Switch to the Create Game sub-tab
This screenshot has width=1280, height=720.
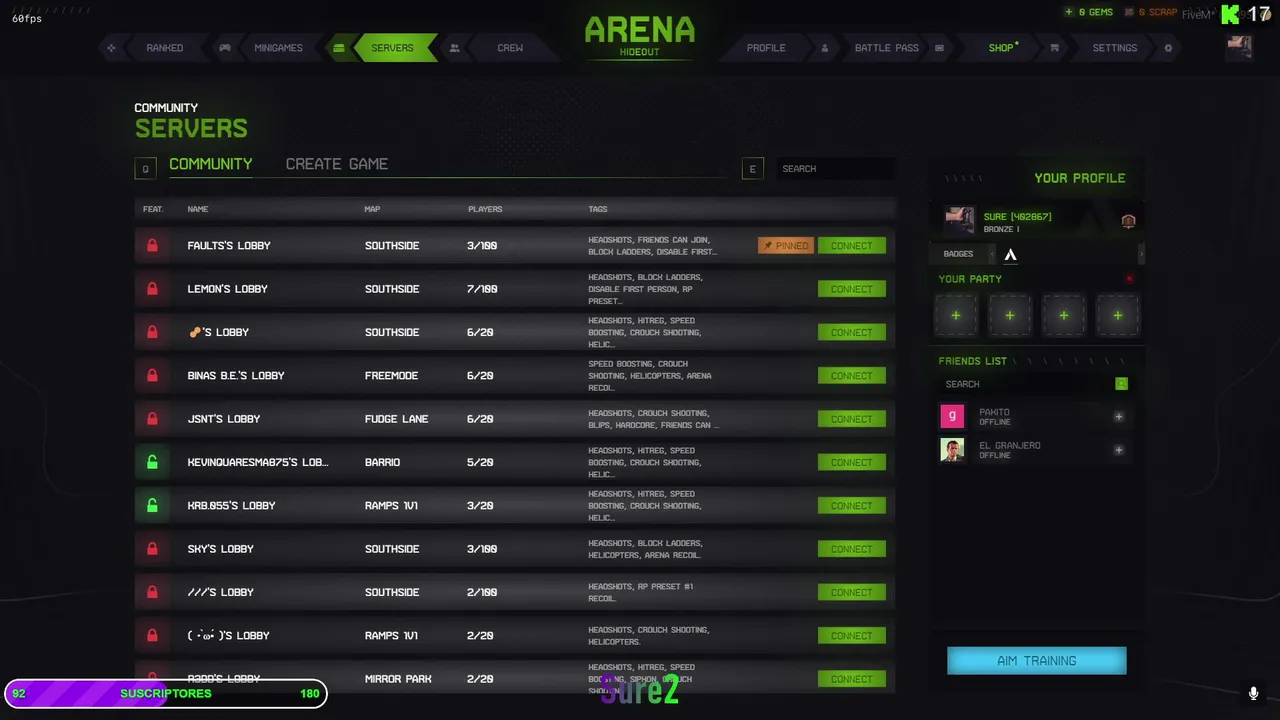tap(337, 164)
